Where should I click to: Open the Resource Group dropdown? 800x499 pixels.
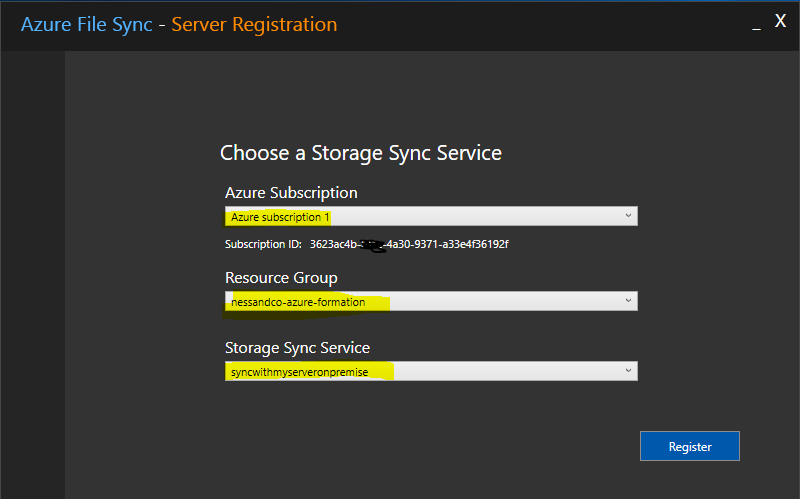(431, 301)
